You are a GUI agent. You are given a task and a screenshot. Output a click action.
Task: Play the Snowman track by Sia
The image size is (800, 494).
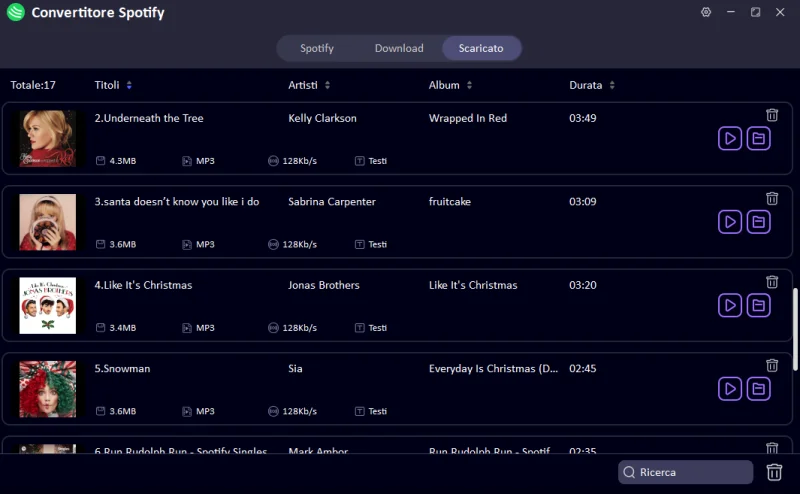pos(730,389)
